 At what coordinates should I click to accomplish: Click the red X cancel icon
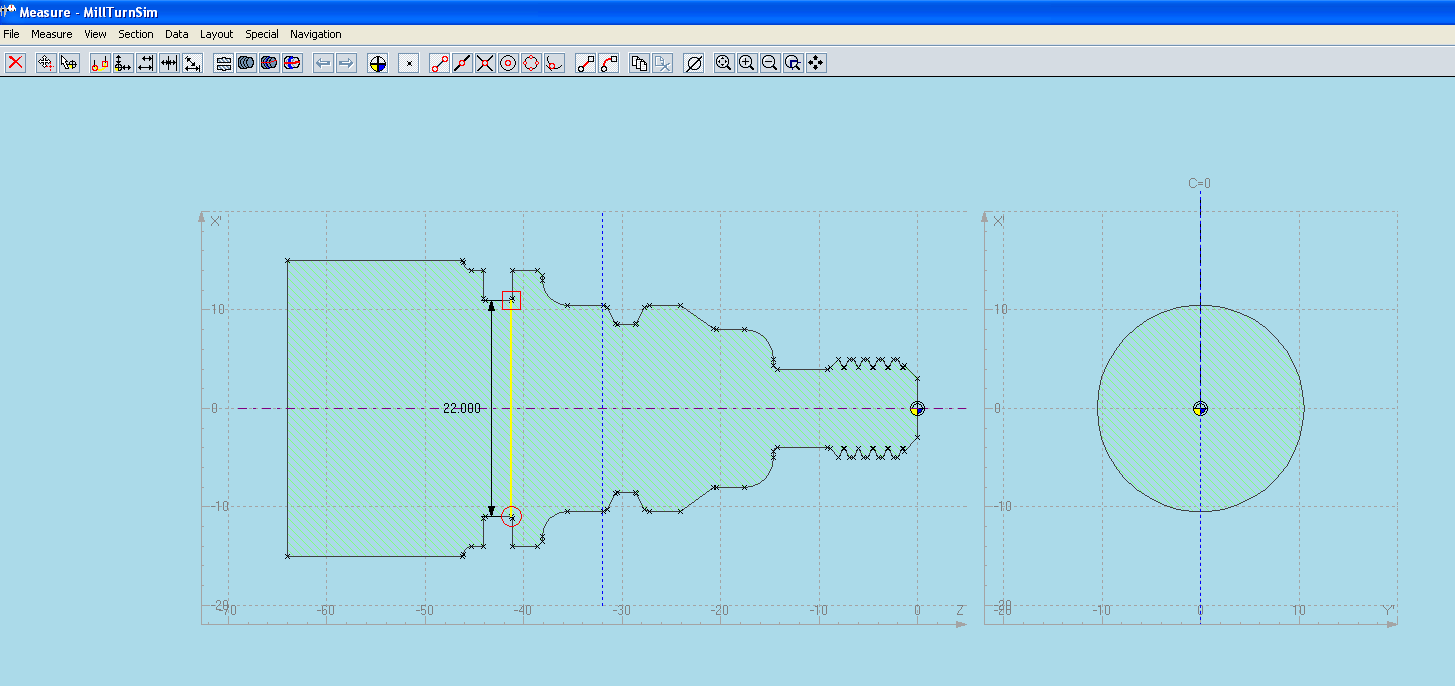pos(16,63)
